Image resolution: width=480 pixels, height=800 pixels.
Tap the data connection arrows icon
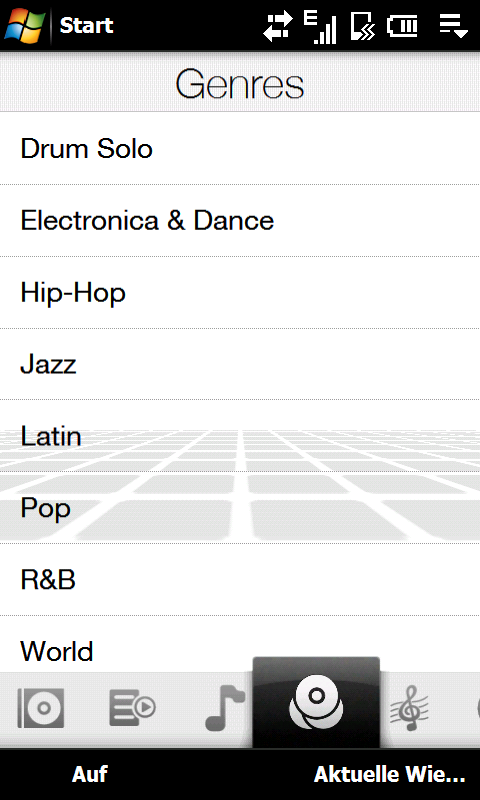(x=278, y=26)
